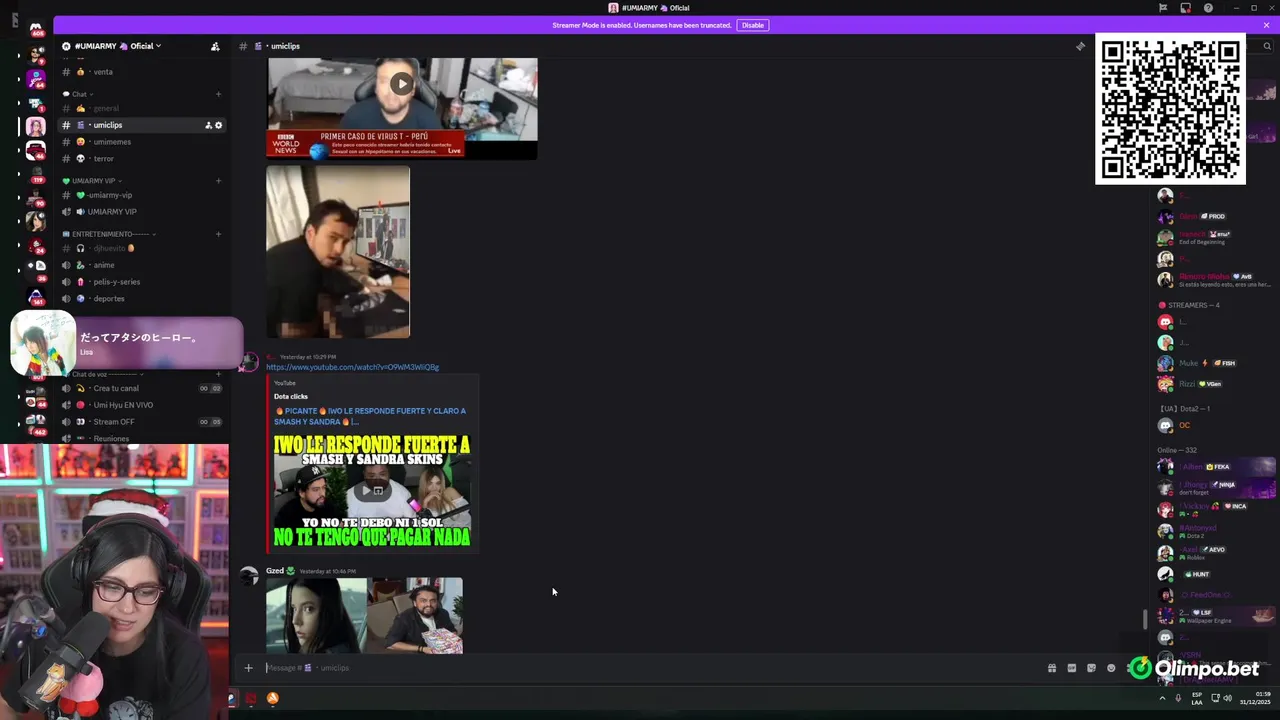Image resolution: width=1280 pixels, height=720 pixels.
Task: Add a channel to UMIARMY VIP category
Action: click(218, 181)
